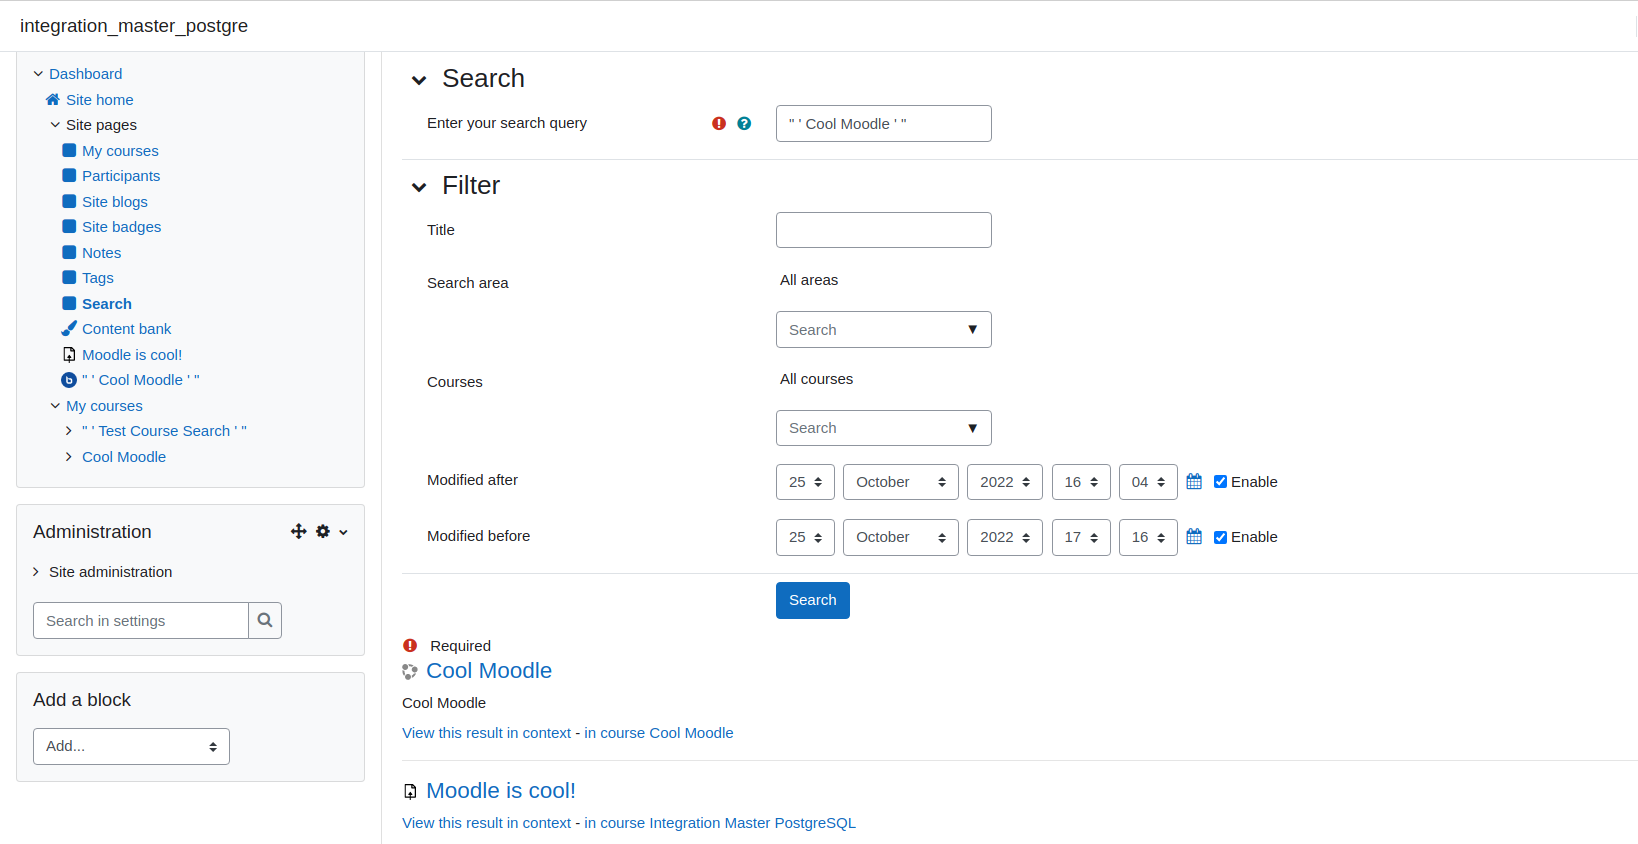Viewport: 1638px width, 844px height.
Task: Click the Site home house icon
Action: 53,99
